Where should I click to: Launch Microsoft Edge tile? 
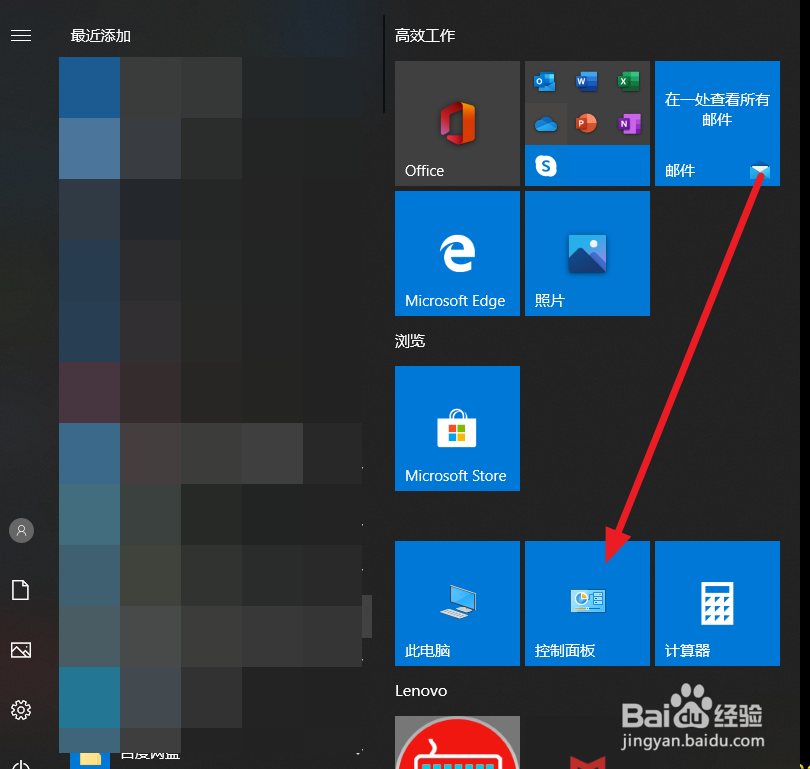[457, 254]
